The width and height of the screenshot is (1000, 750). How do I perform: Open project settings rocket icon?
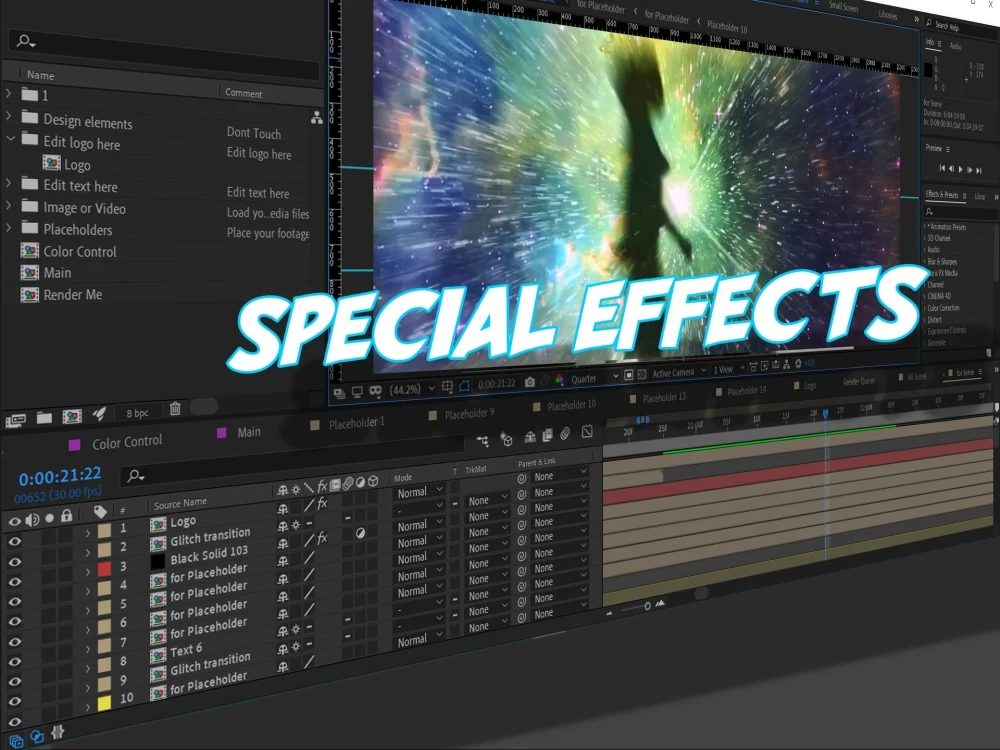tap(99, 415)
